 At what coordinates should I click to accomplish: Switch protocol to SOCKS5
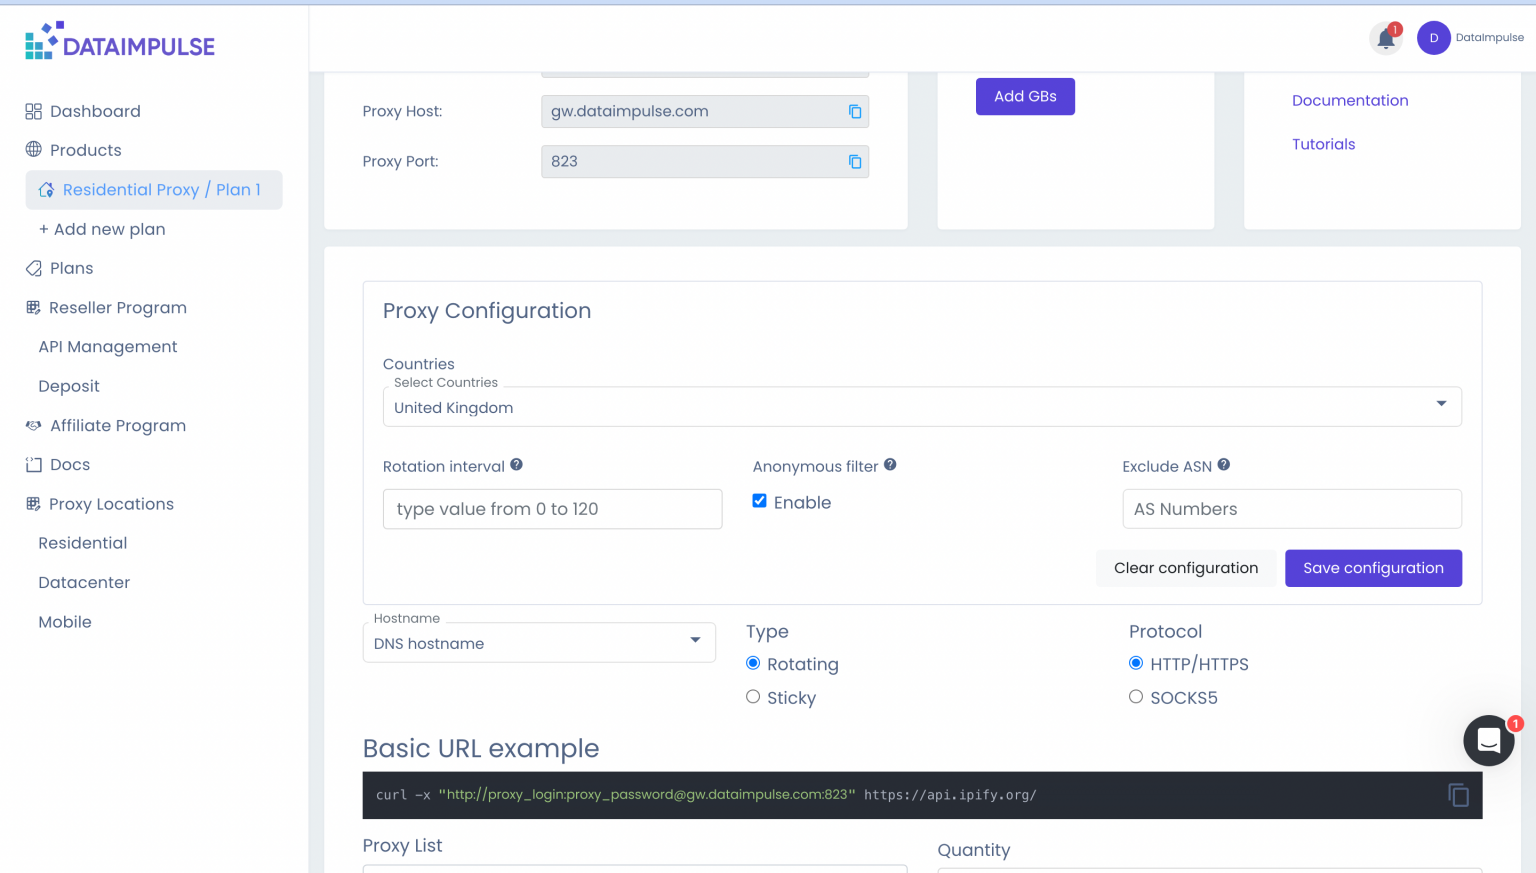click(1136, 696)
